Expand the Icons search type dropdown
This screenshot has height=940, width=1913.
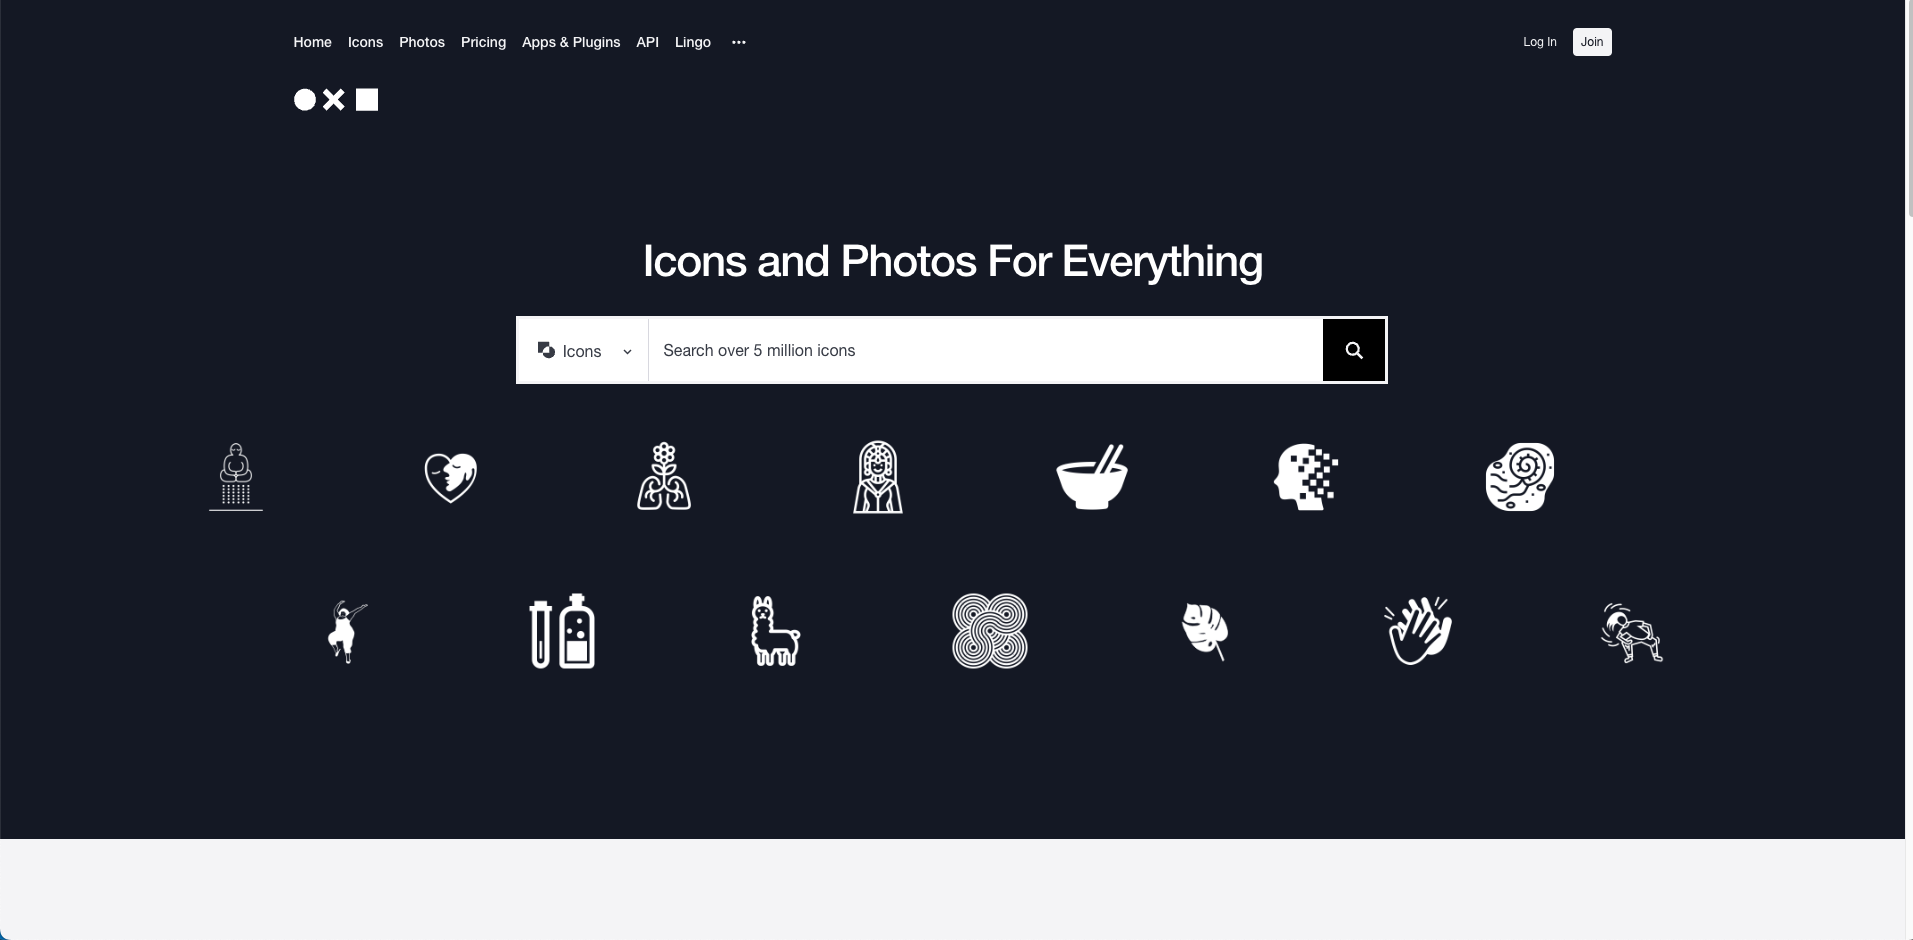(x=584, y=351)
